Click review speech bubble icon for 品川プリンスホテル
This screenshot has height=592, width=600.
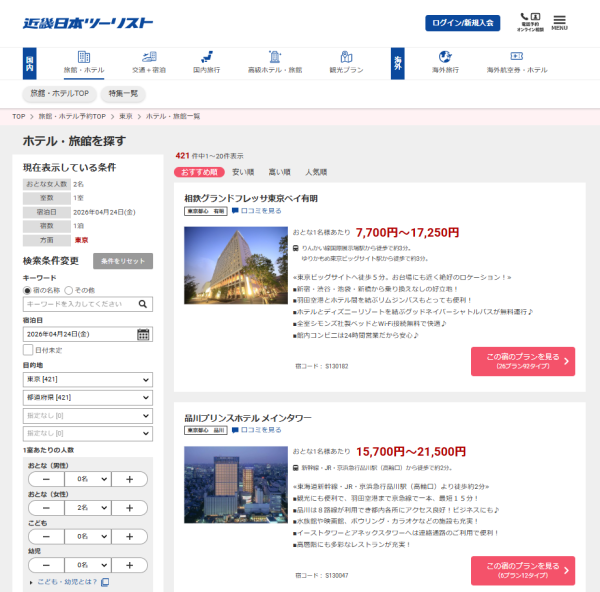click(x=235, y=430)
